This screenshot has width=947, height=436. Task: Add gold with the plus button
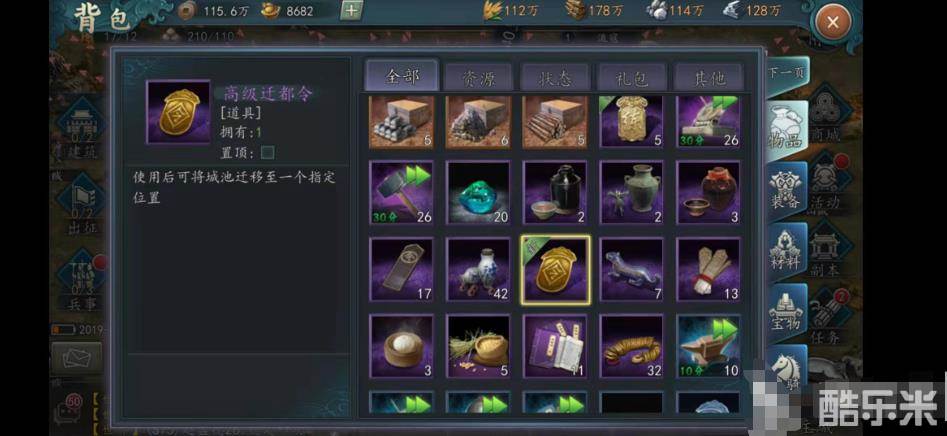coord(352,10)
